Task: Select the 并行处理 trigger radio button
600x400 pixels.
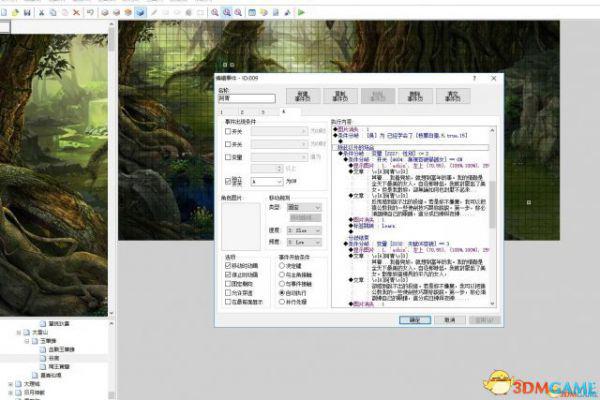Action: pyautogui.click(x=282, y=302)
